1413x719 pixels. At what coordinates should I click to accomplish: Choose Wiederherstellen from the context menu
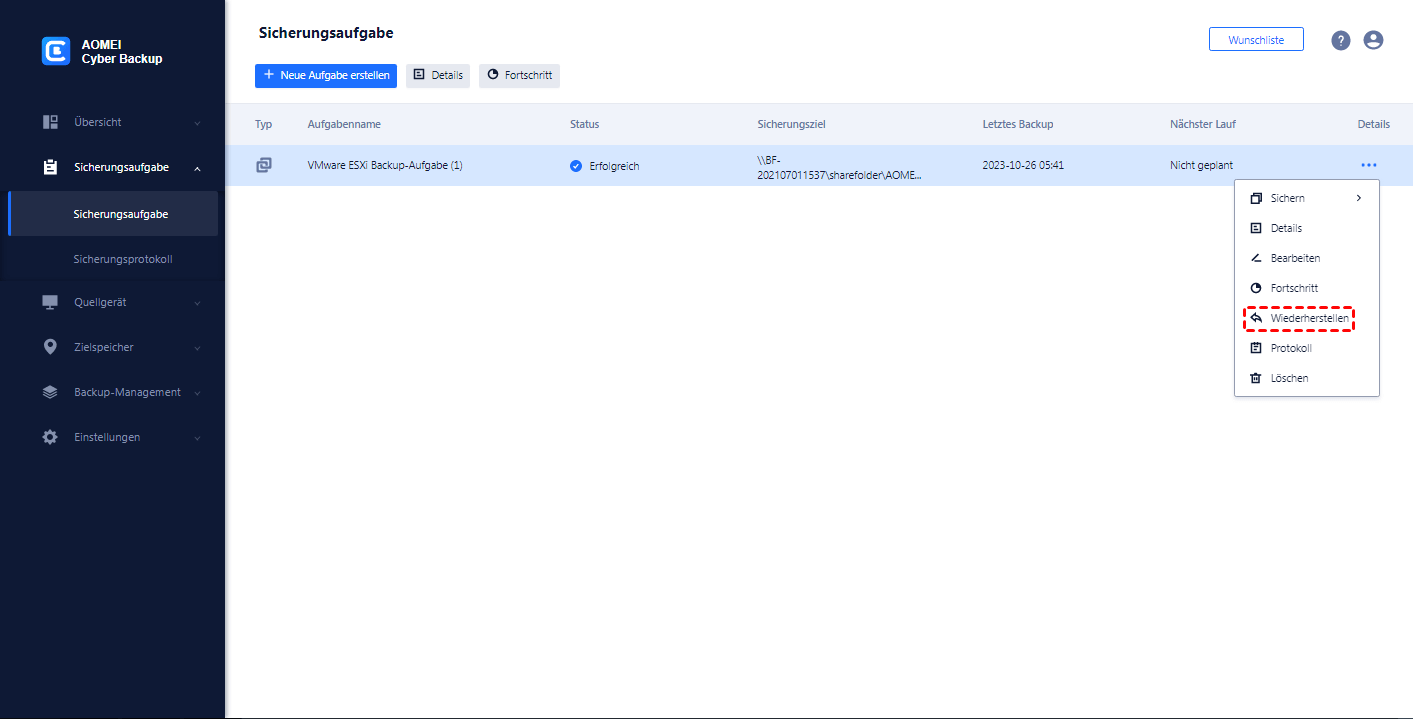pyautogui.click(x=1307, y=318)
